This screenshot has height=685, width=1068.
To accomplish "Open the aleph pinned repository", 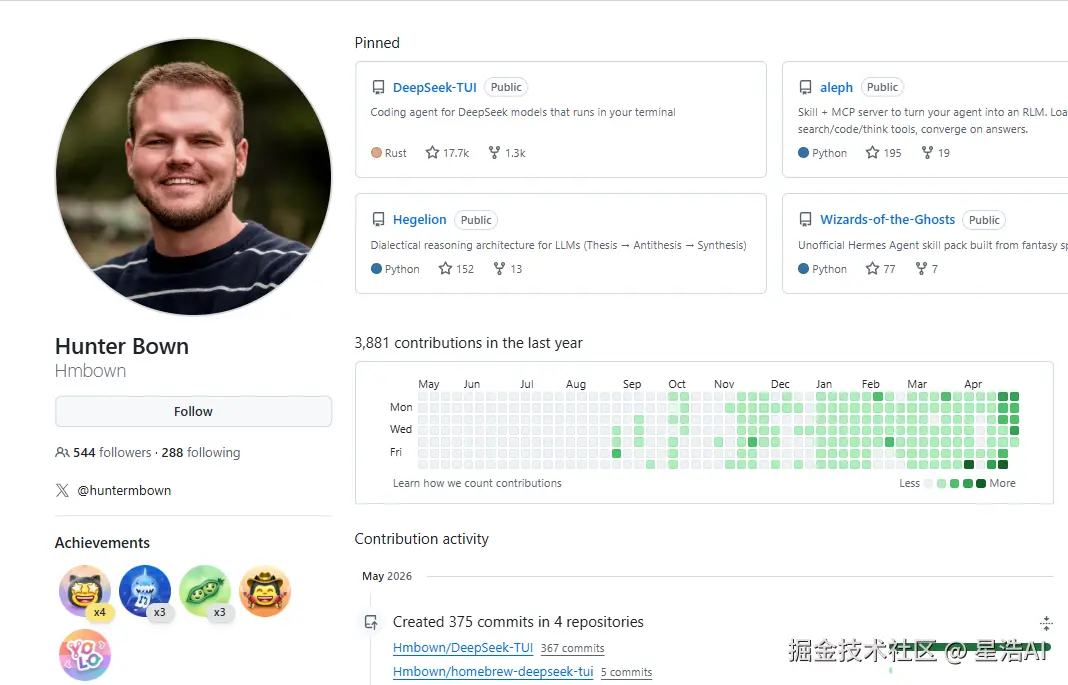I will tap(836, 87).
